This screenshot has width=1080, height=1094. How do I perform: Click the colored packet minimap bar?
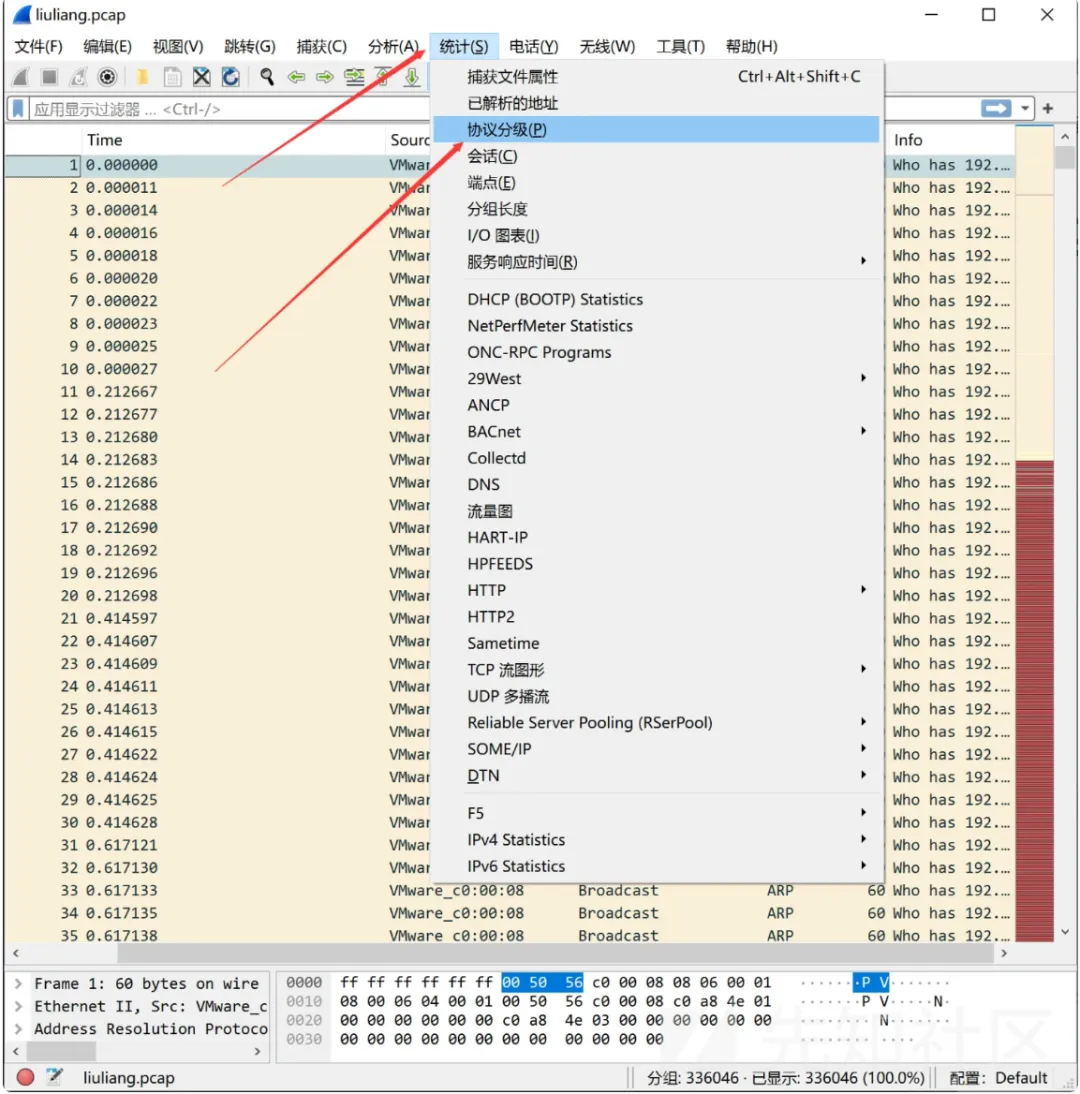pos(1035,534)
